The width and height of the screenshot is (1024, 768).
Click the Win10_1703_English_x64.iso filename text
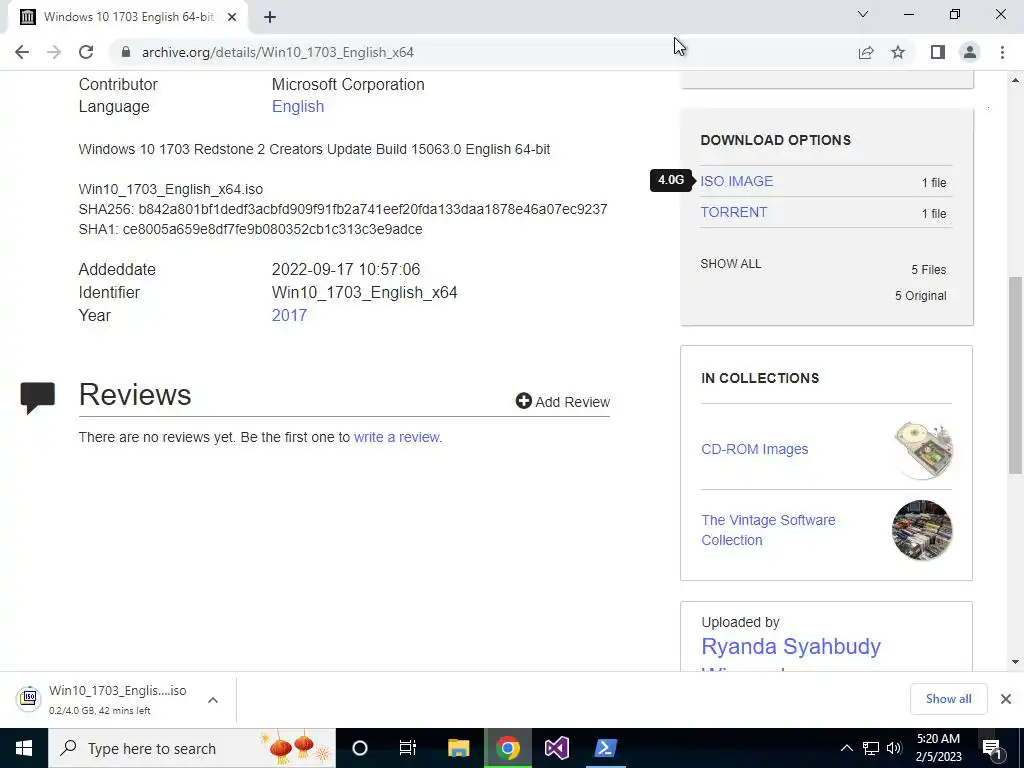(x=170, y=189)
